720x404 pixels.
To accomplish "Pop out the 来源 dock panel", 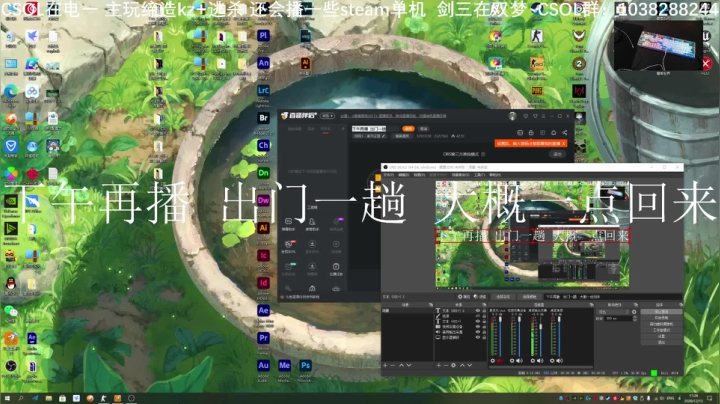I will pos(484,305).
